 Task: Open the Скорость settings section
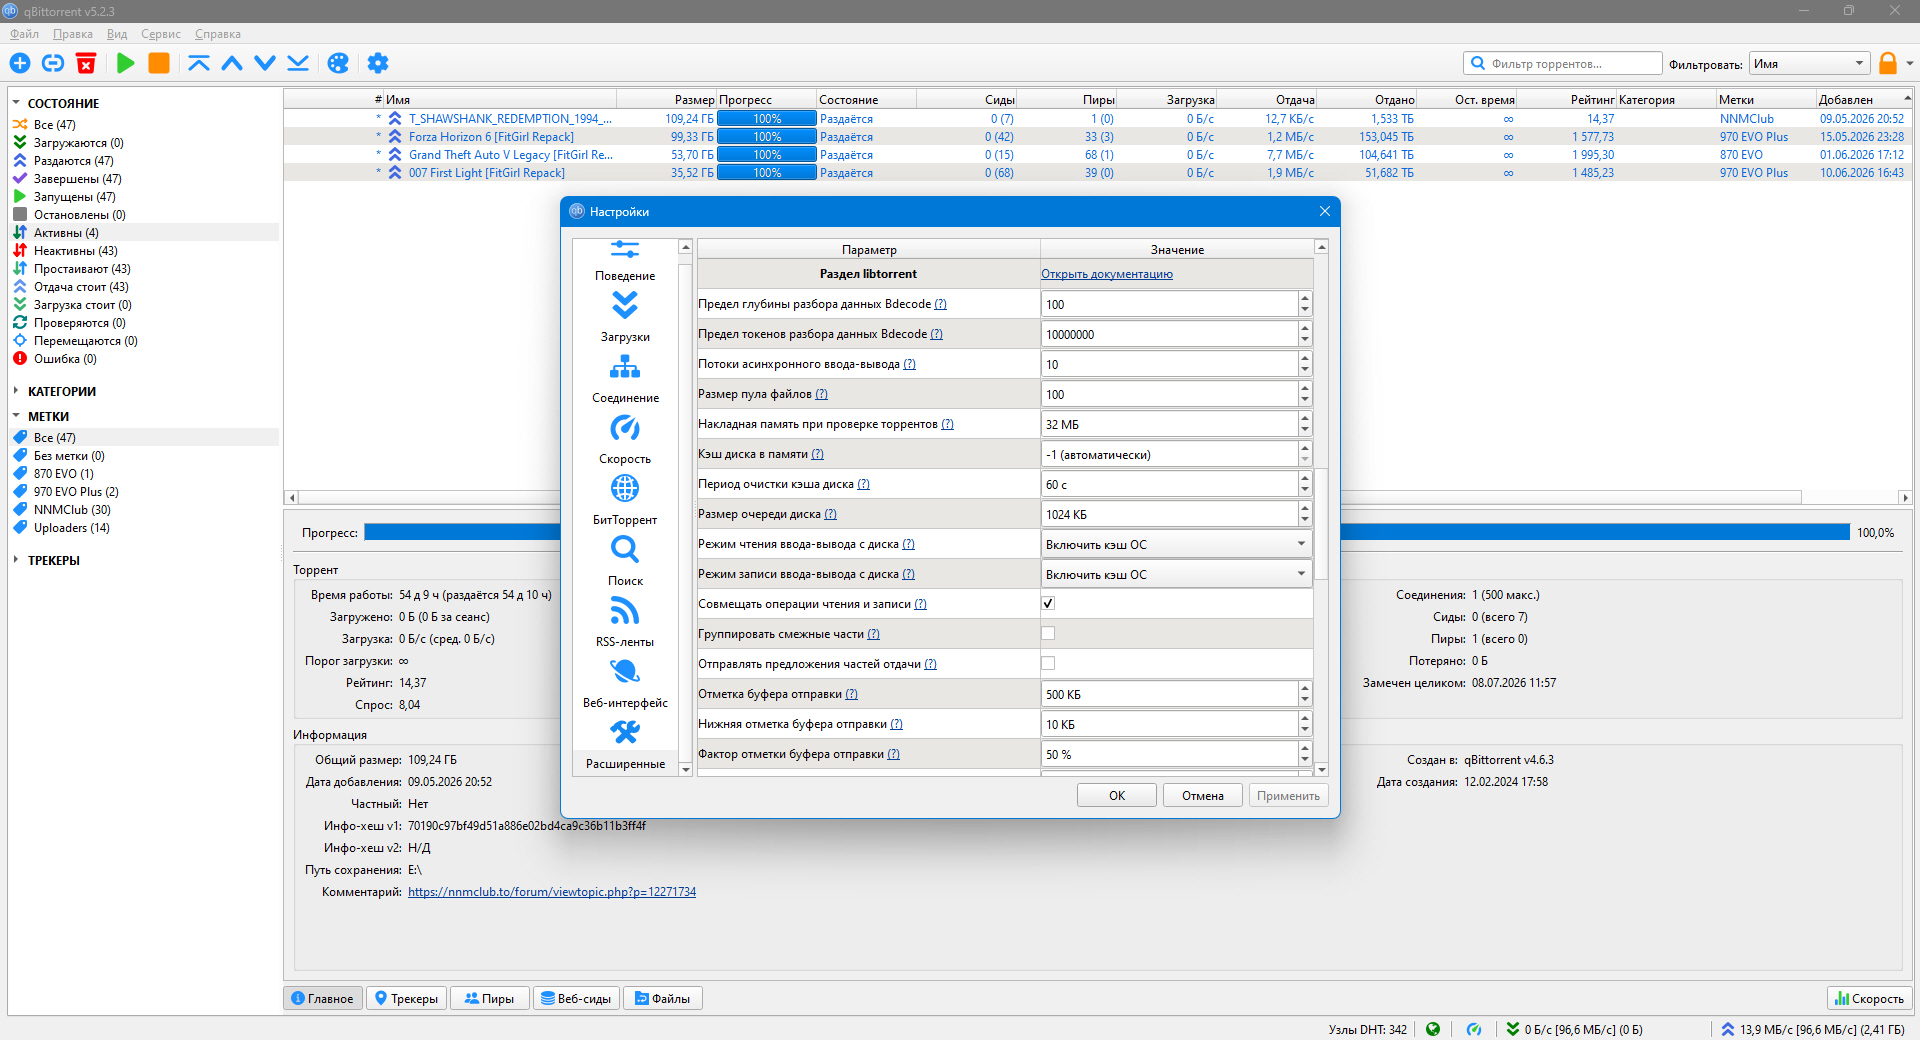(625, 439)
